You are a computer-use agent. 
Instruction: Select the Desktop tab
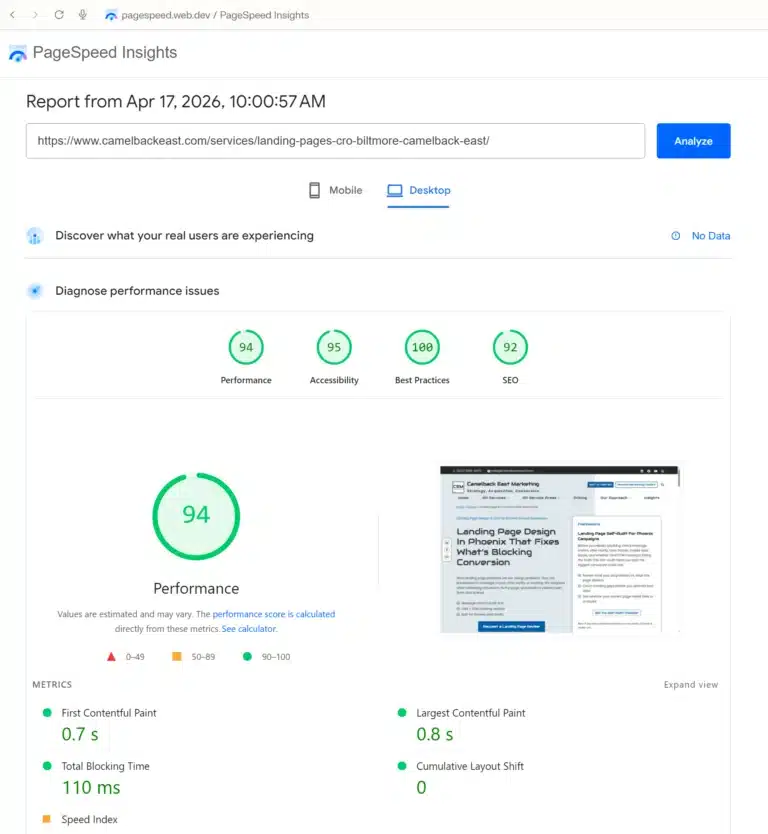(x=419, y=190)
